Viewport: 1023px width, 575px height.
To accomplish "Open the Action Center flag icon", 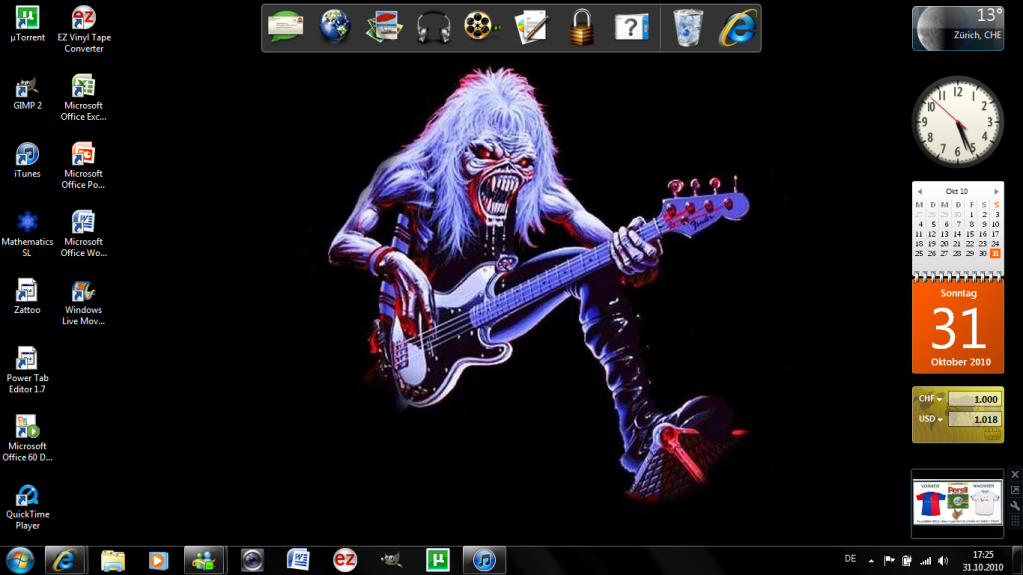I will click(x=889, y=561).
